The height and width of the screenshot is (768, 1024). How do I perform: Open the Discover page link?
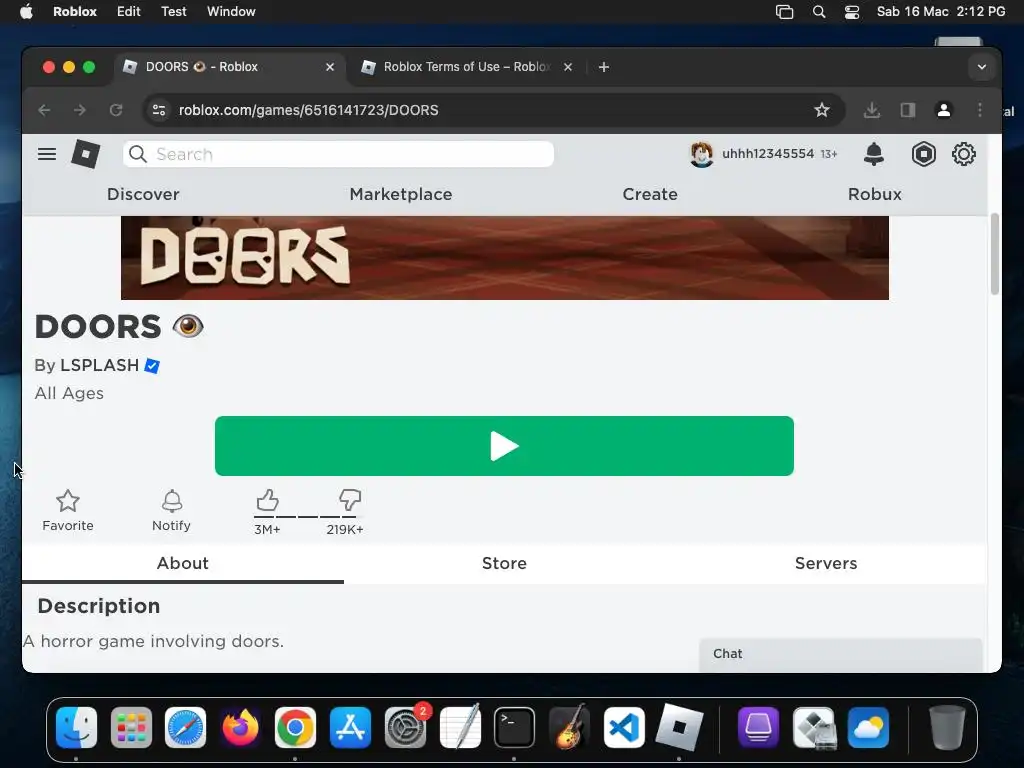(x=143, y=194)
